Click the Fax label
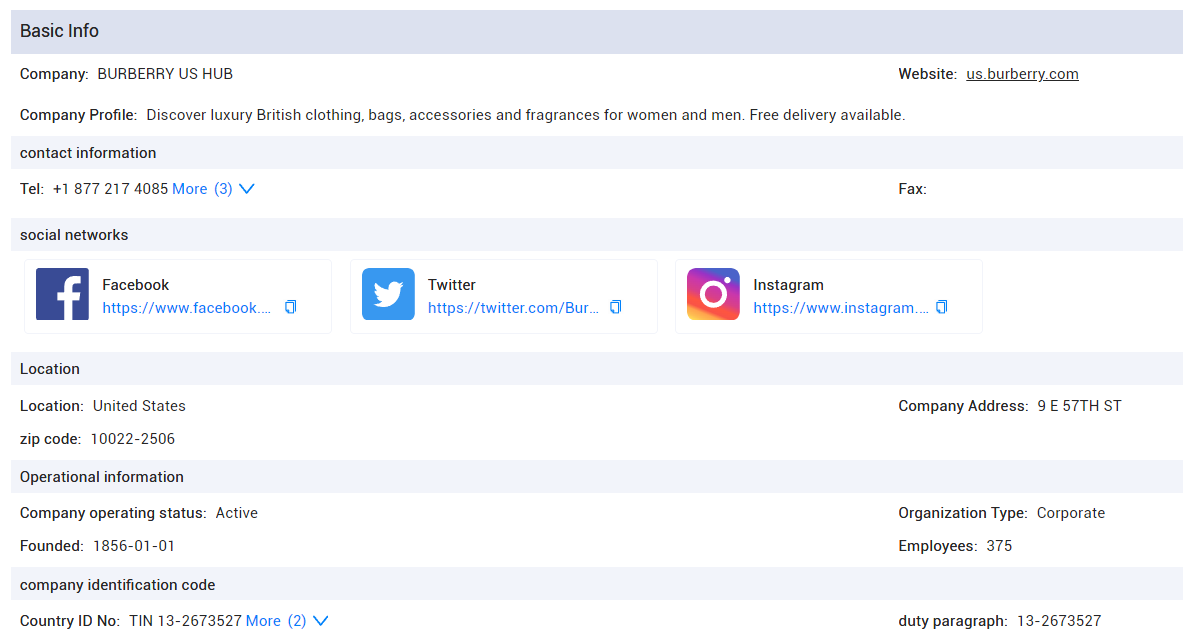Image resolution: width=1183 pixels, height=638 pixels. tap(912, 189)
